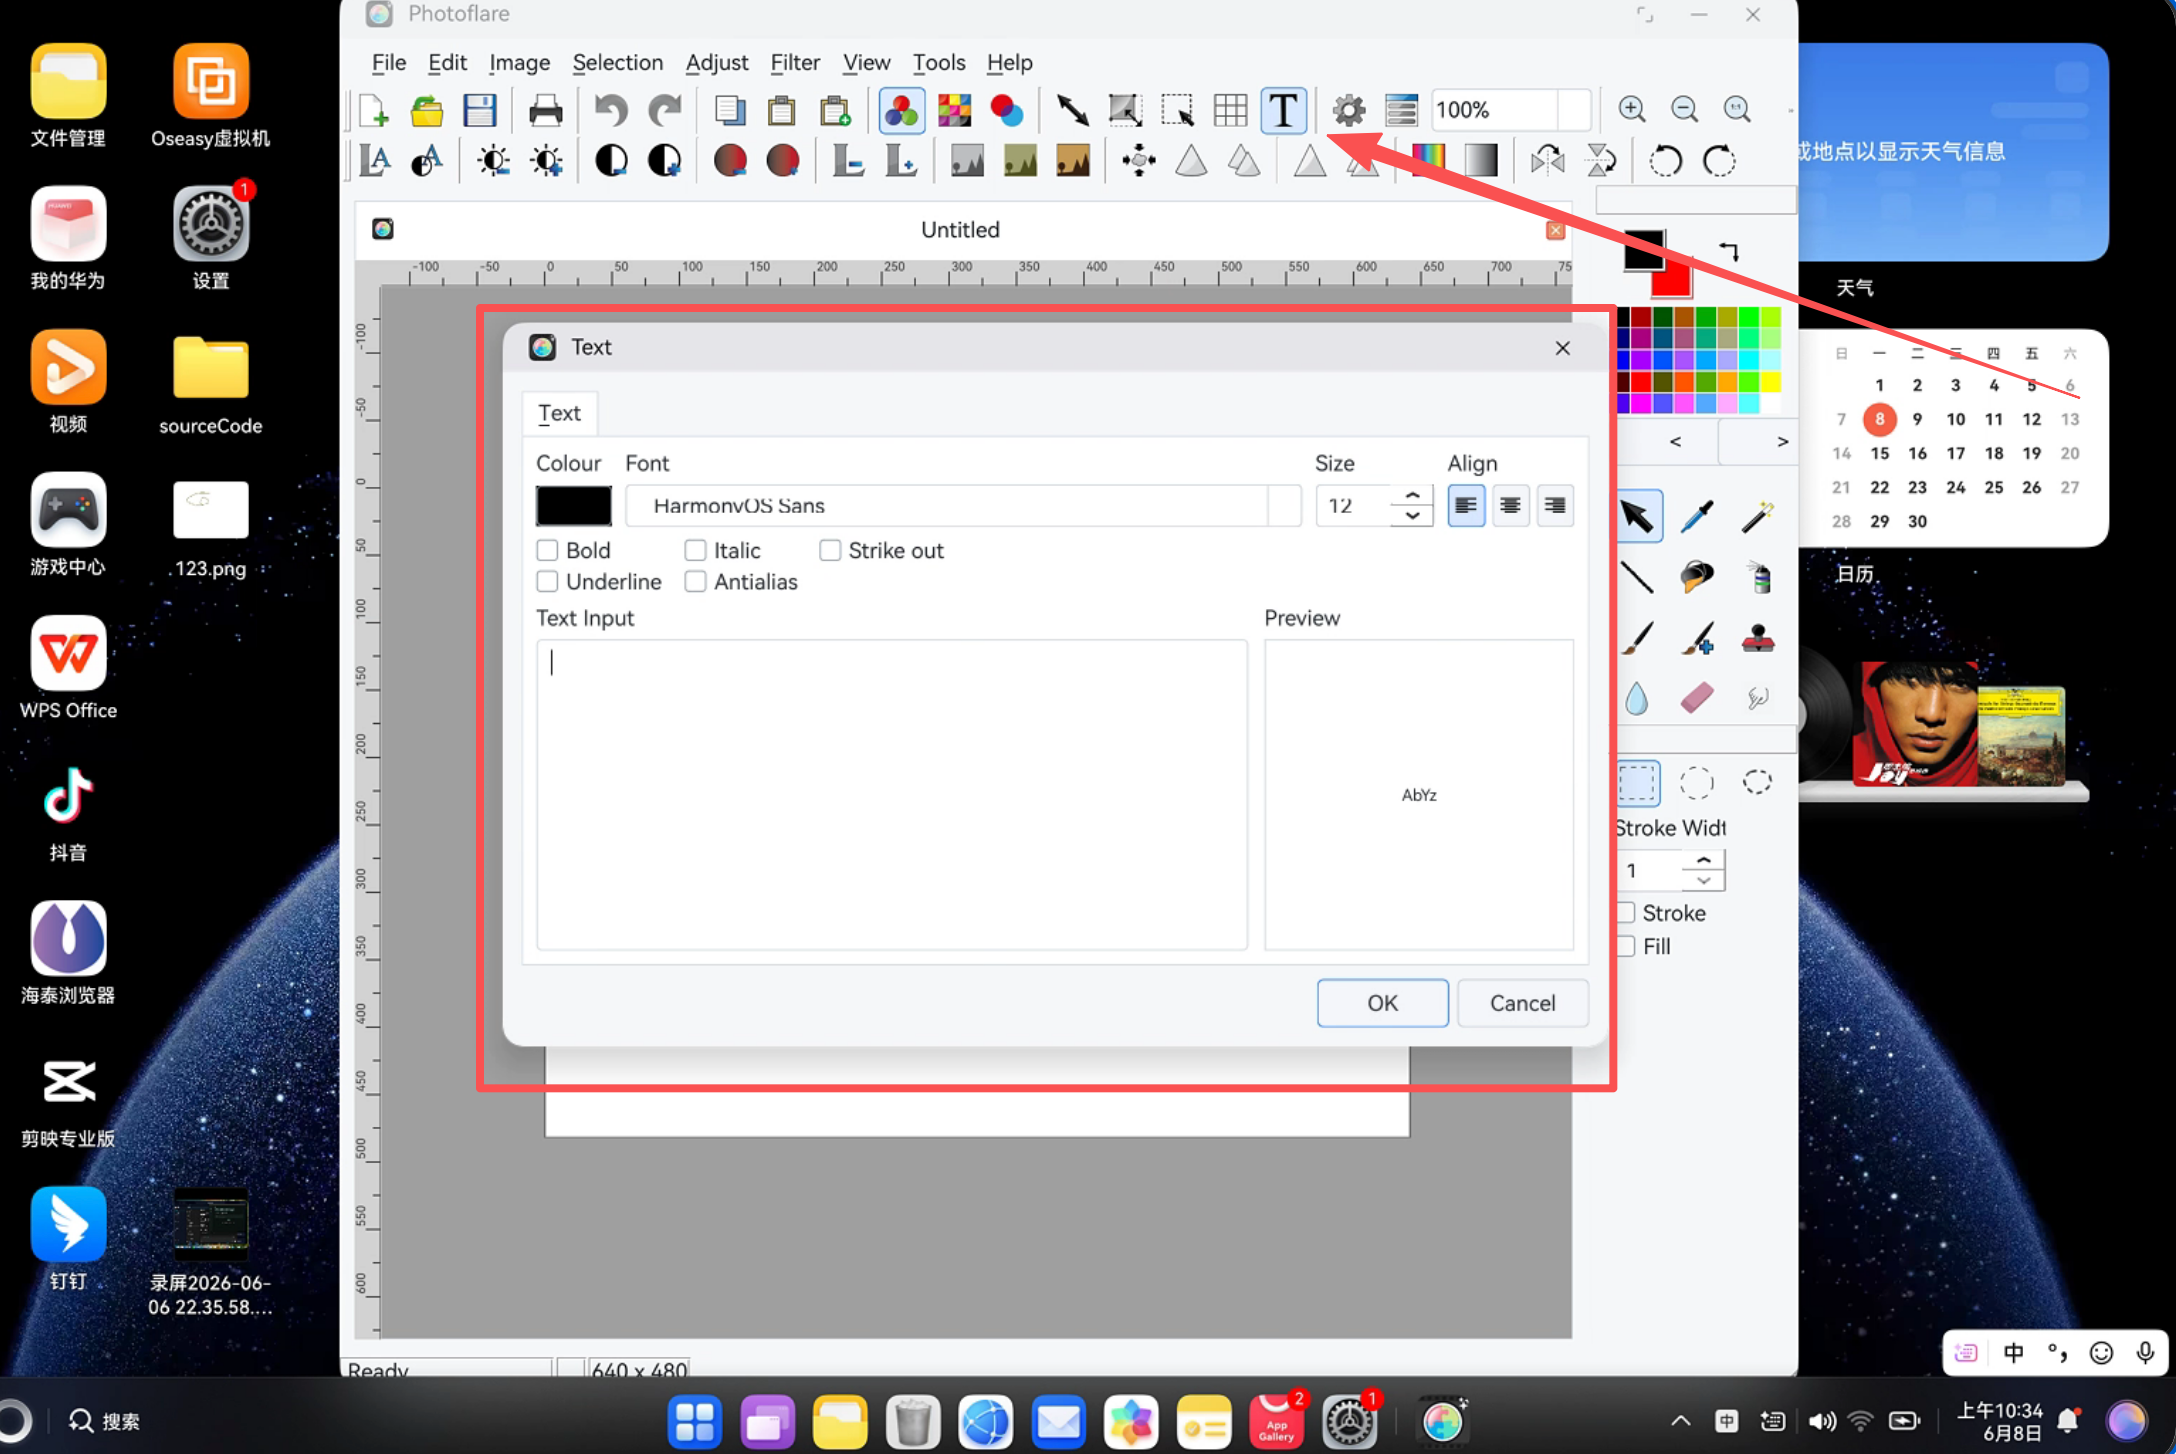The width and height of the screenshot is (2176, 1454).
Task: Click the Zoom in magnifier icon
Action: point(1632,110)
